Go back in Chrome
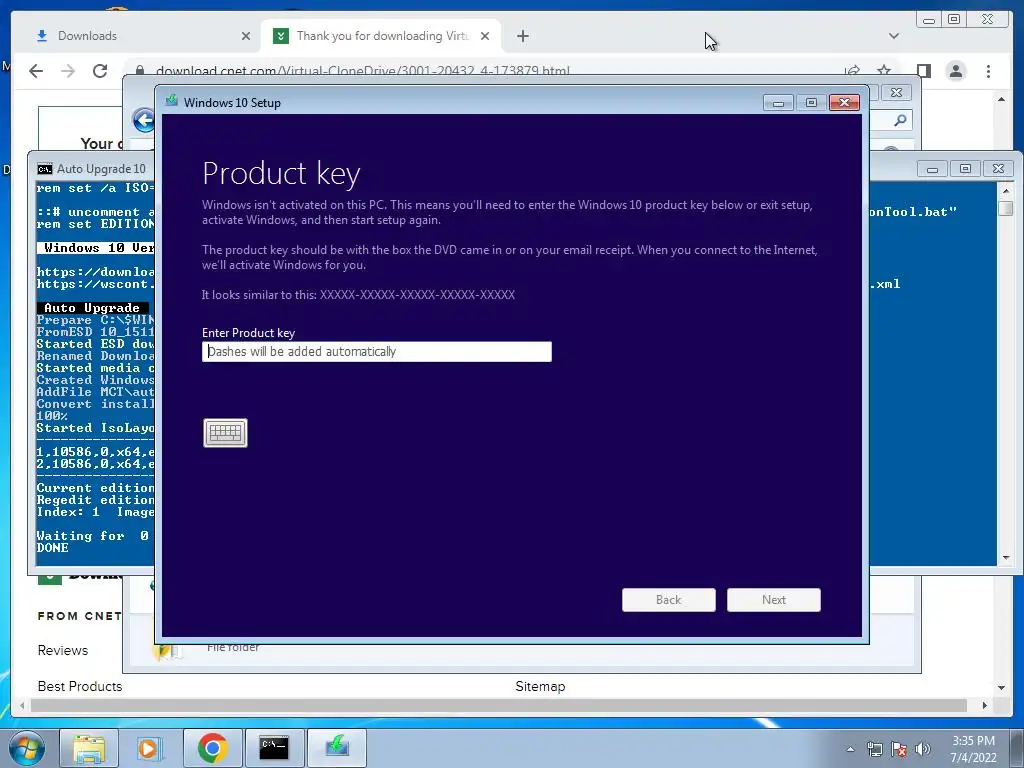The image size is (1024, 768). coord(36,71)
